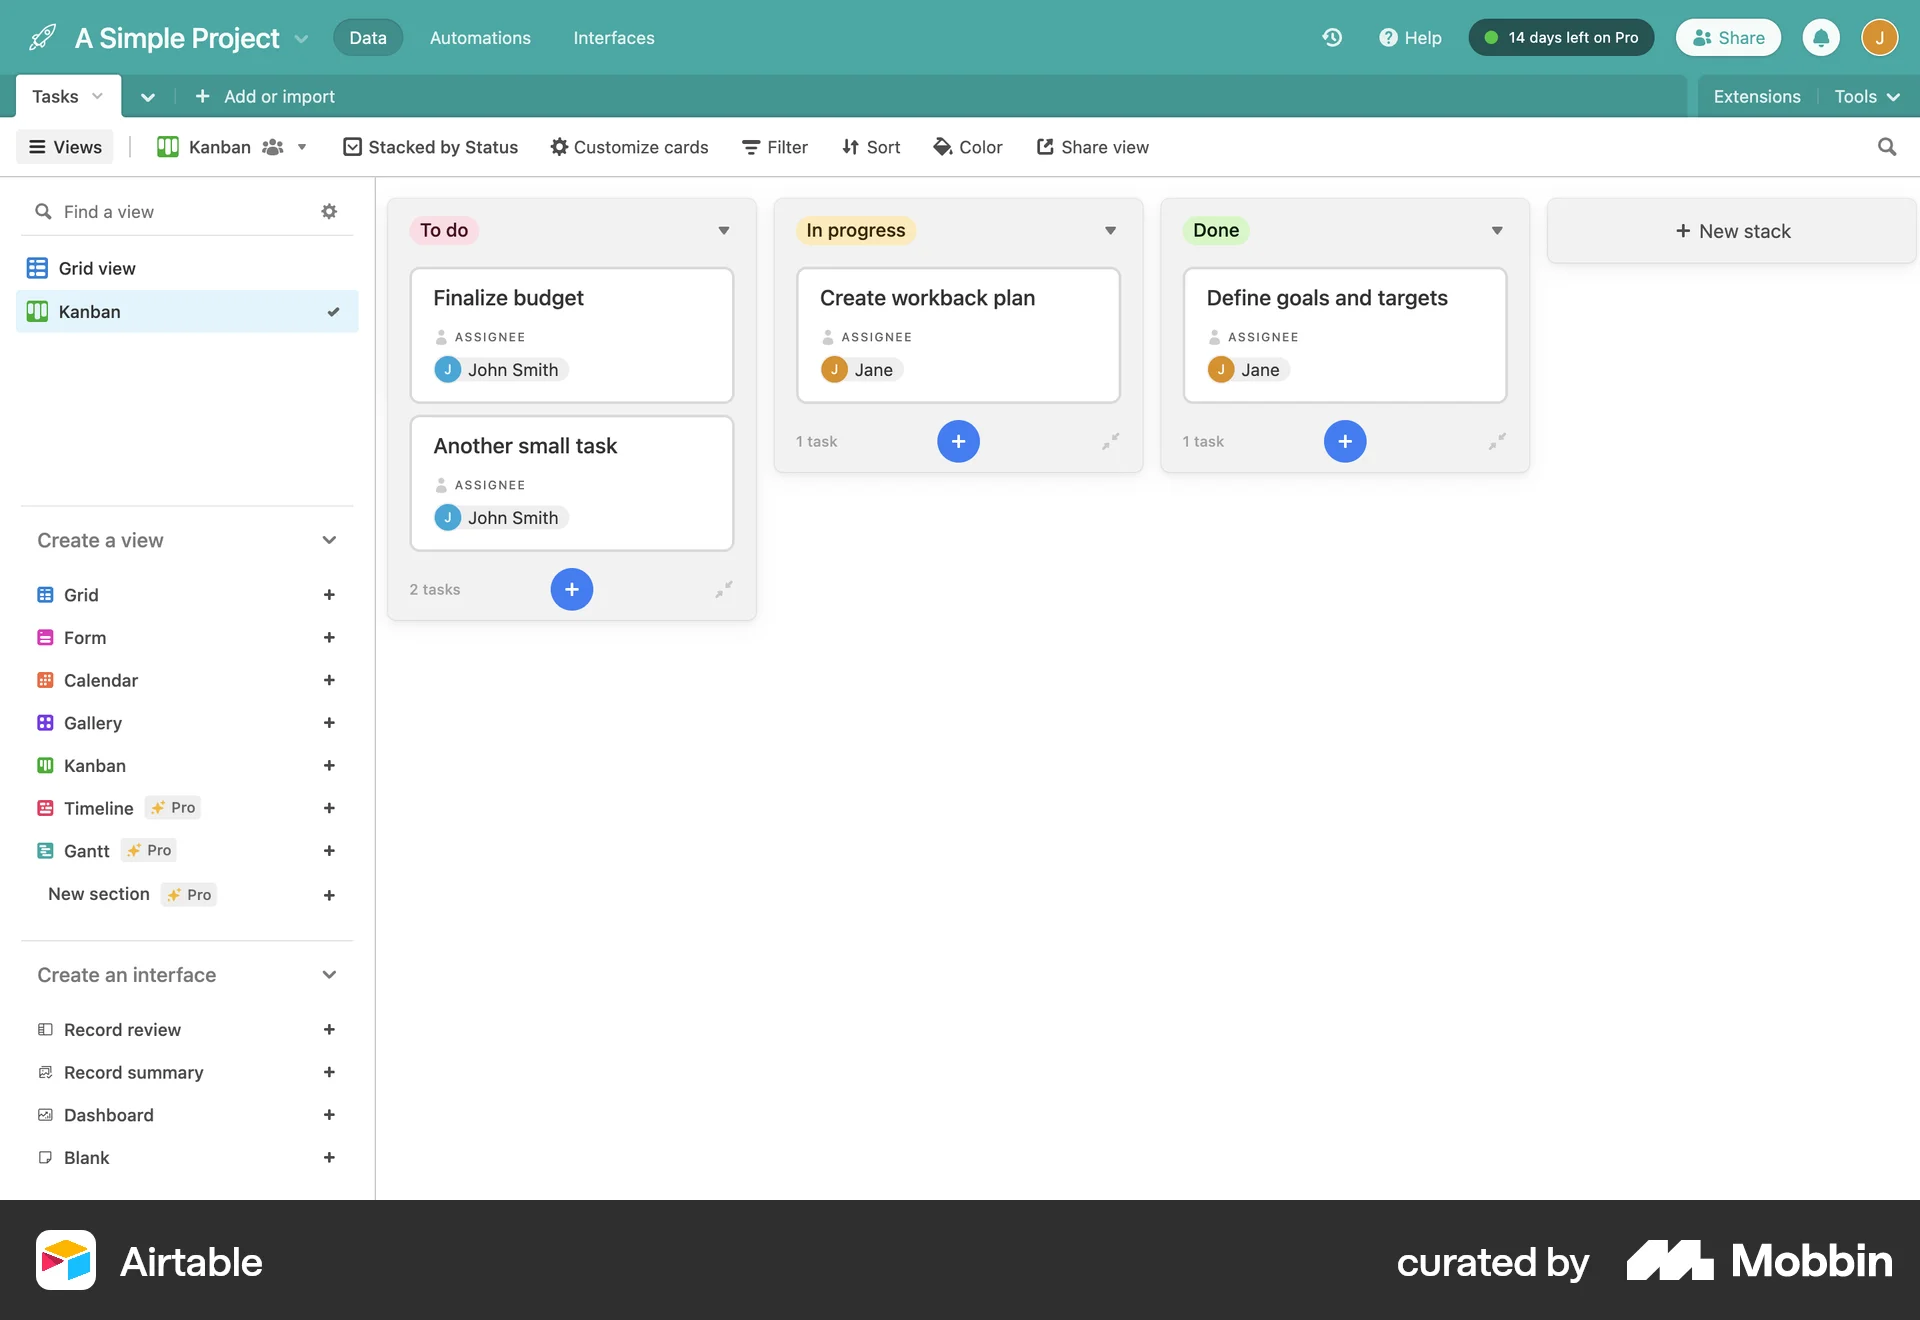
Task: Click the notification bell icon
Action: [1821, 37]
